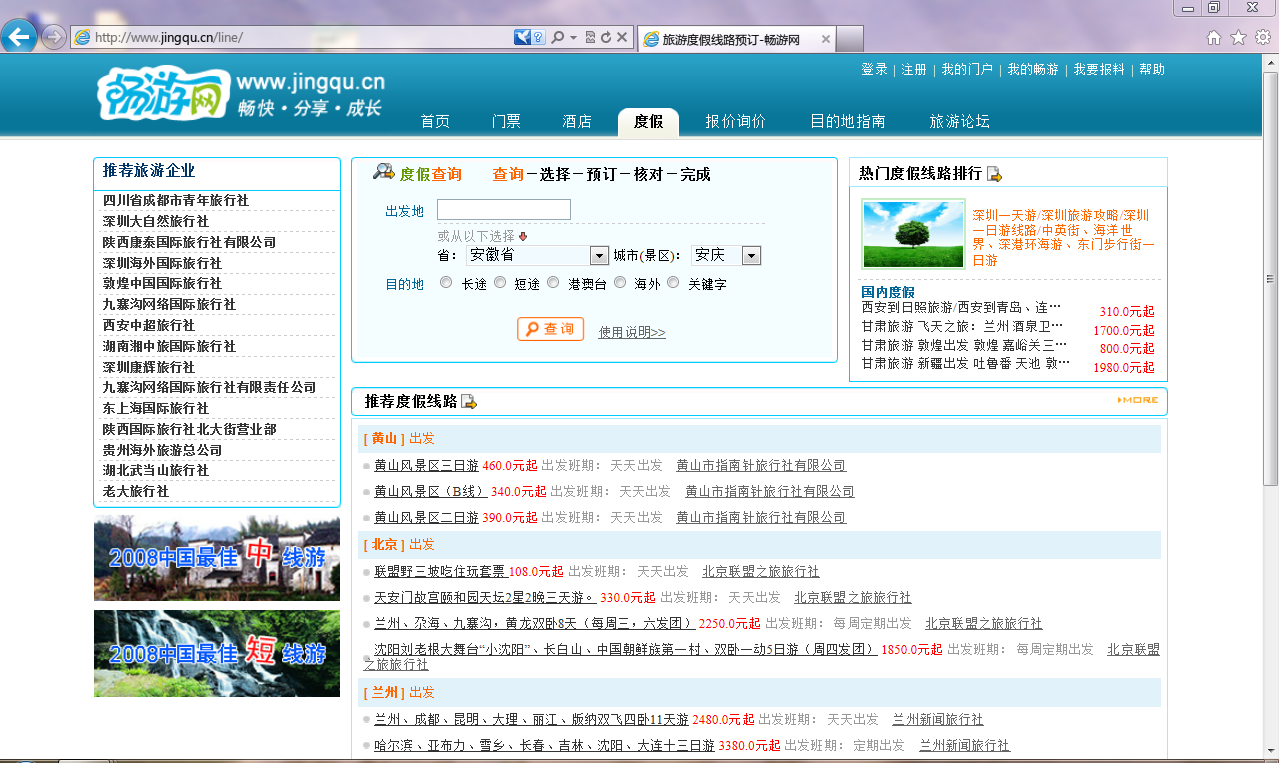
Task: Open a new tab next to current tab
Action: click(850, 39)
